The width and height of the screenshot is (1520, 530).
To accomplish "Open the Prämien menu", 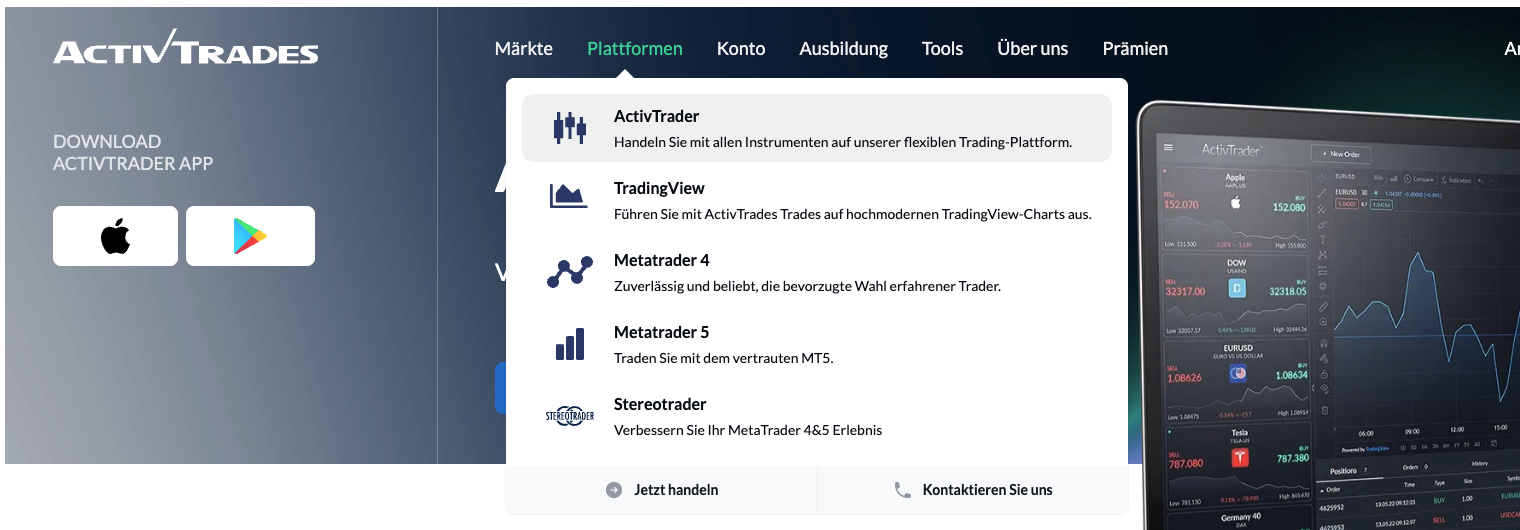I will pos(1135,48).
